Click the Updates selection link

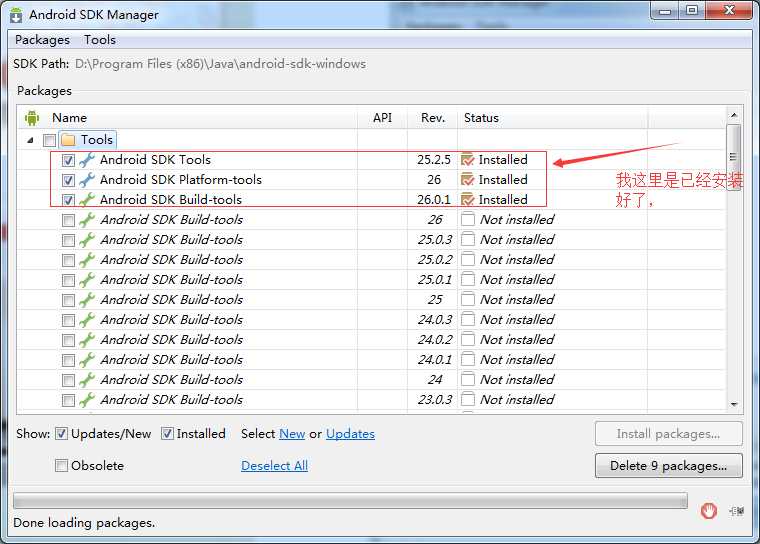tap(350, 434)
